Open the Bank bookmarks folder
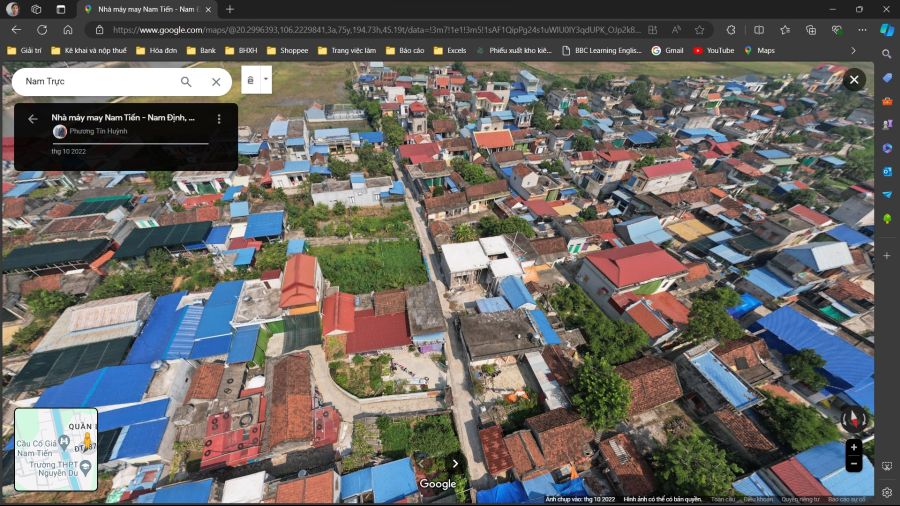The width and height of the screenshot is (900, 506). pyautogui.click(x=201, y=50)
